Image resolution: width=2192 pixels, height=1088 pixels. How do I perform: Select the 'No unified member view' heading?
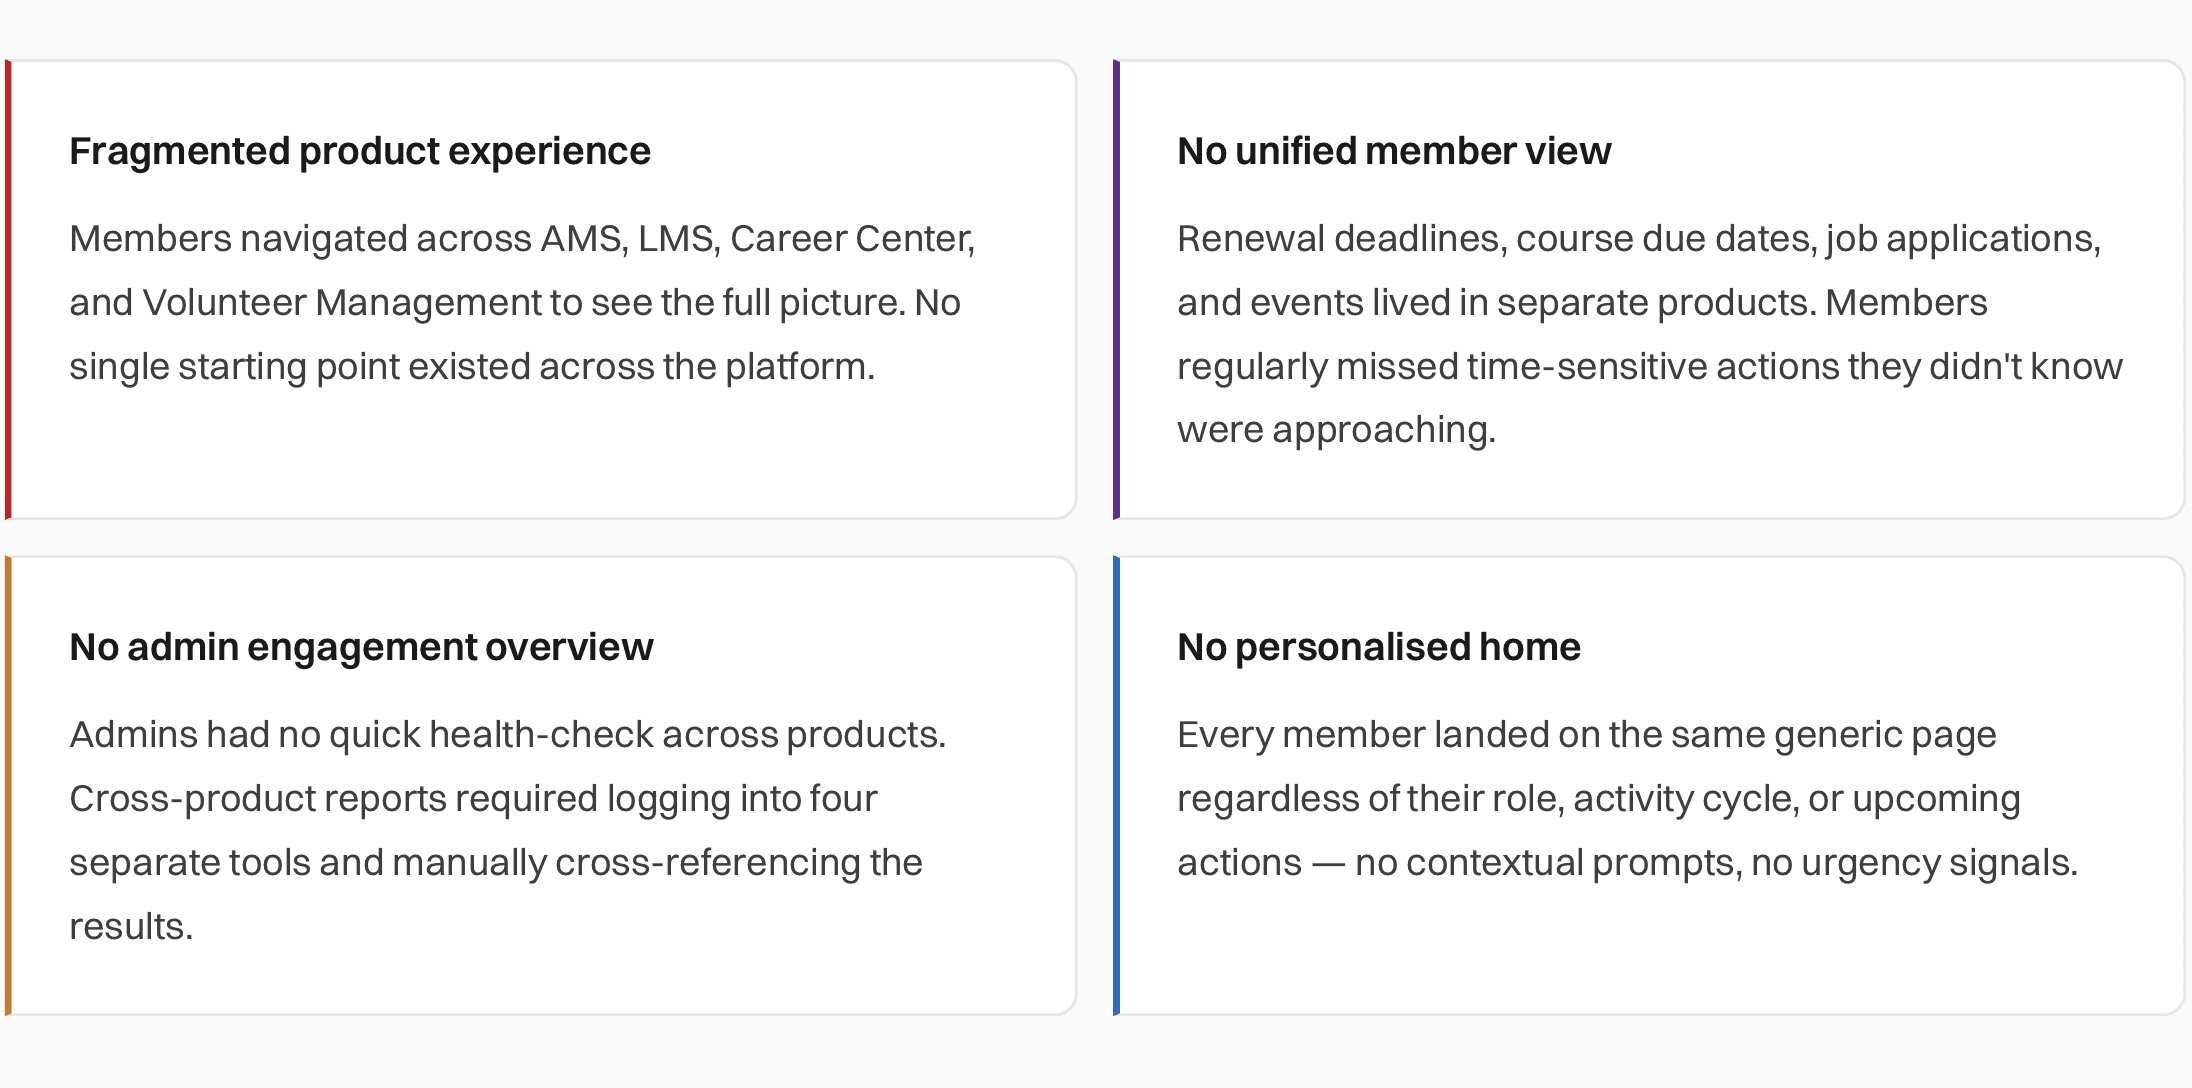1394,151
